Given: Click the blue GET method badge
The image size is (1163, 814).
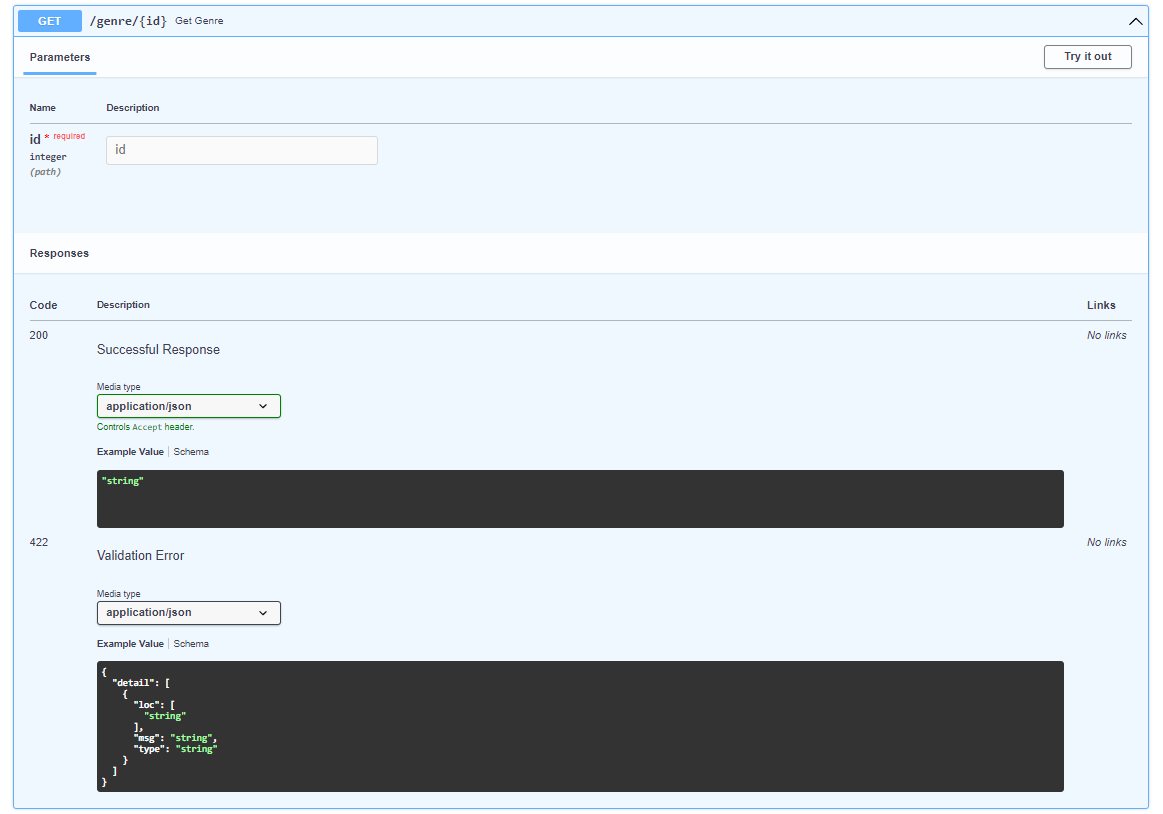Looking at the screenshot, I should point(48,20).
